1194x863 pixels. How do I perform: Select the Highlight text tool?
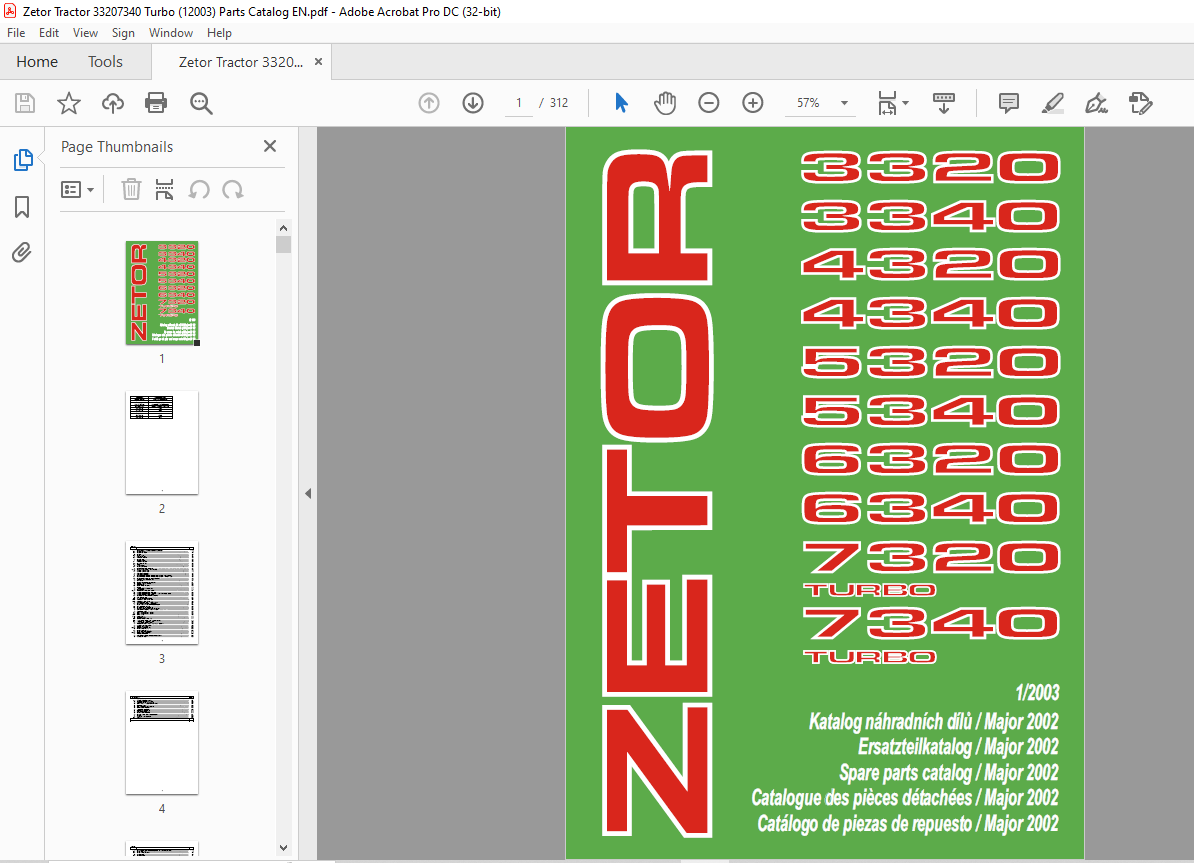pos(1052,103)
